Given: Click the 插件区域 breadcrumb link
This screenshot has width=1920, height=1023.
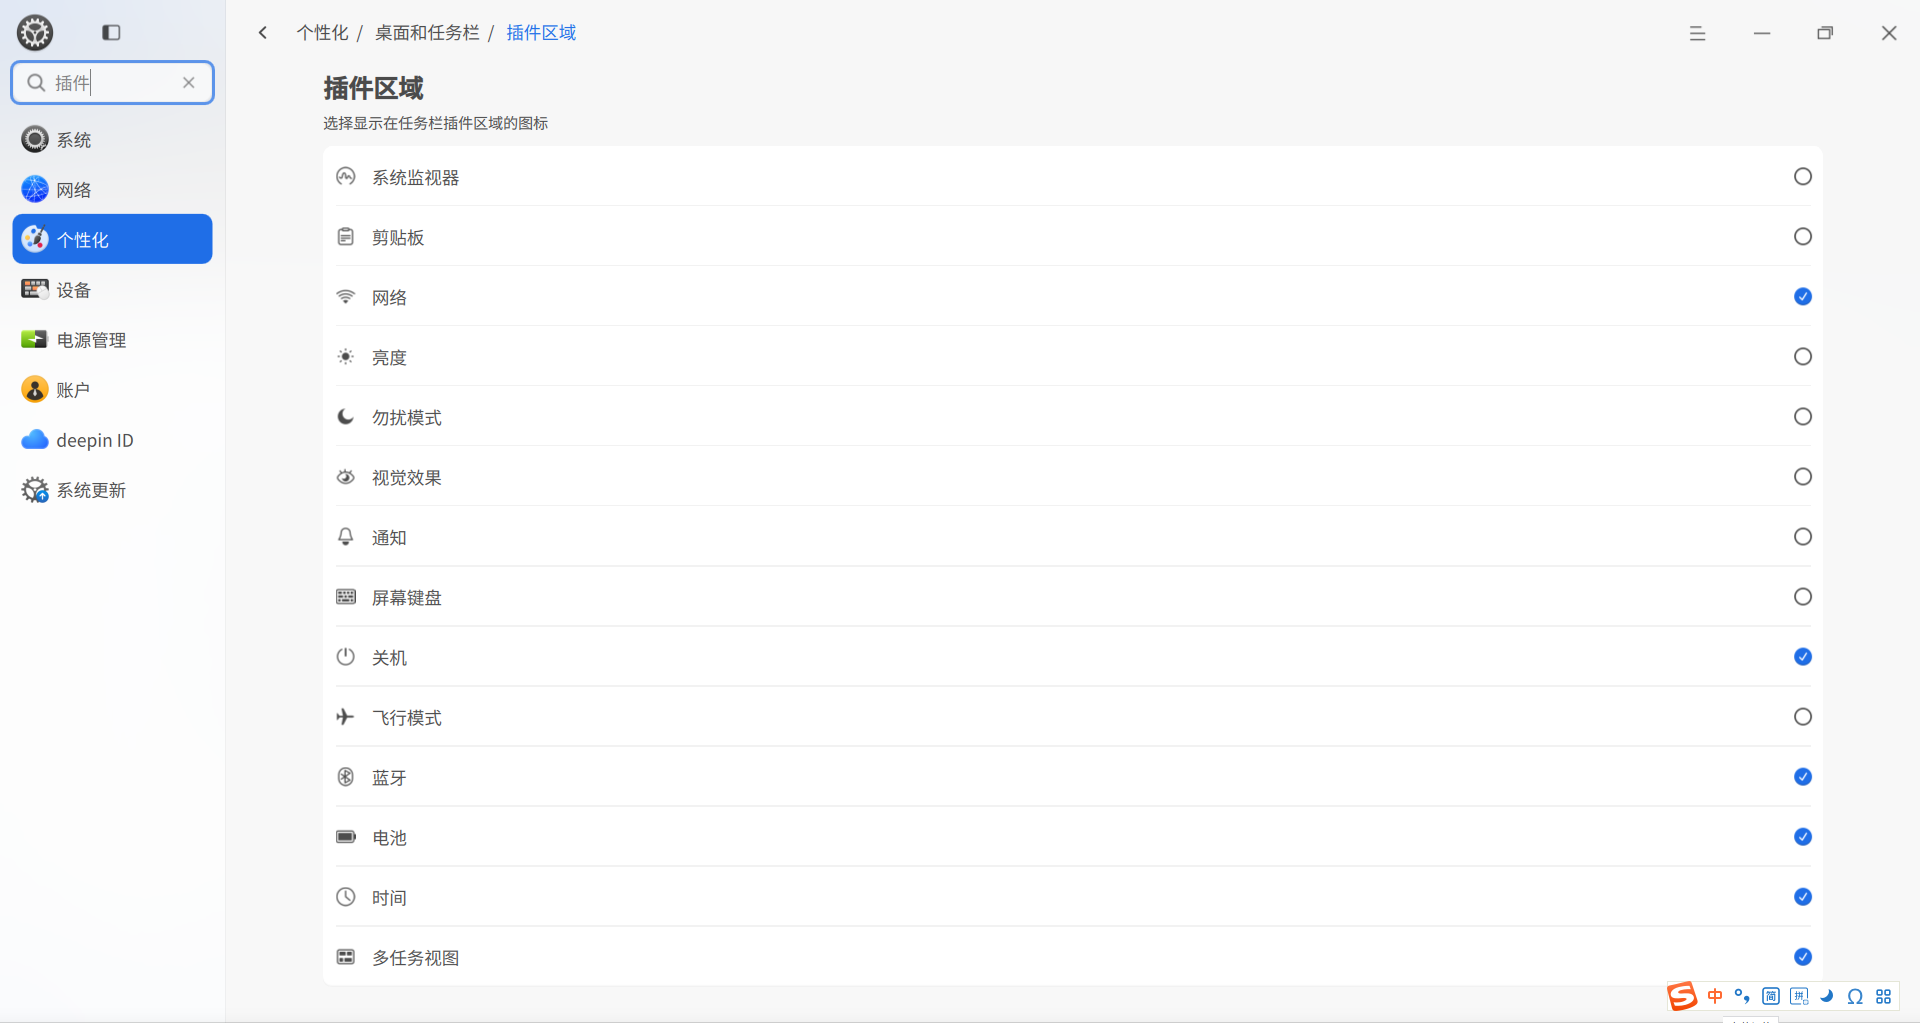Looking at the screenshot, I should [541, 33].
